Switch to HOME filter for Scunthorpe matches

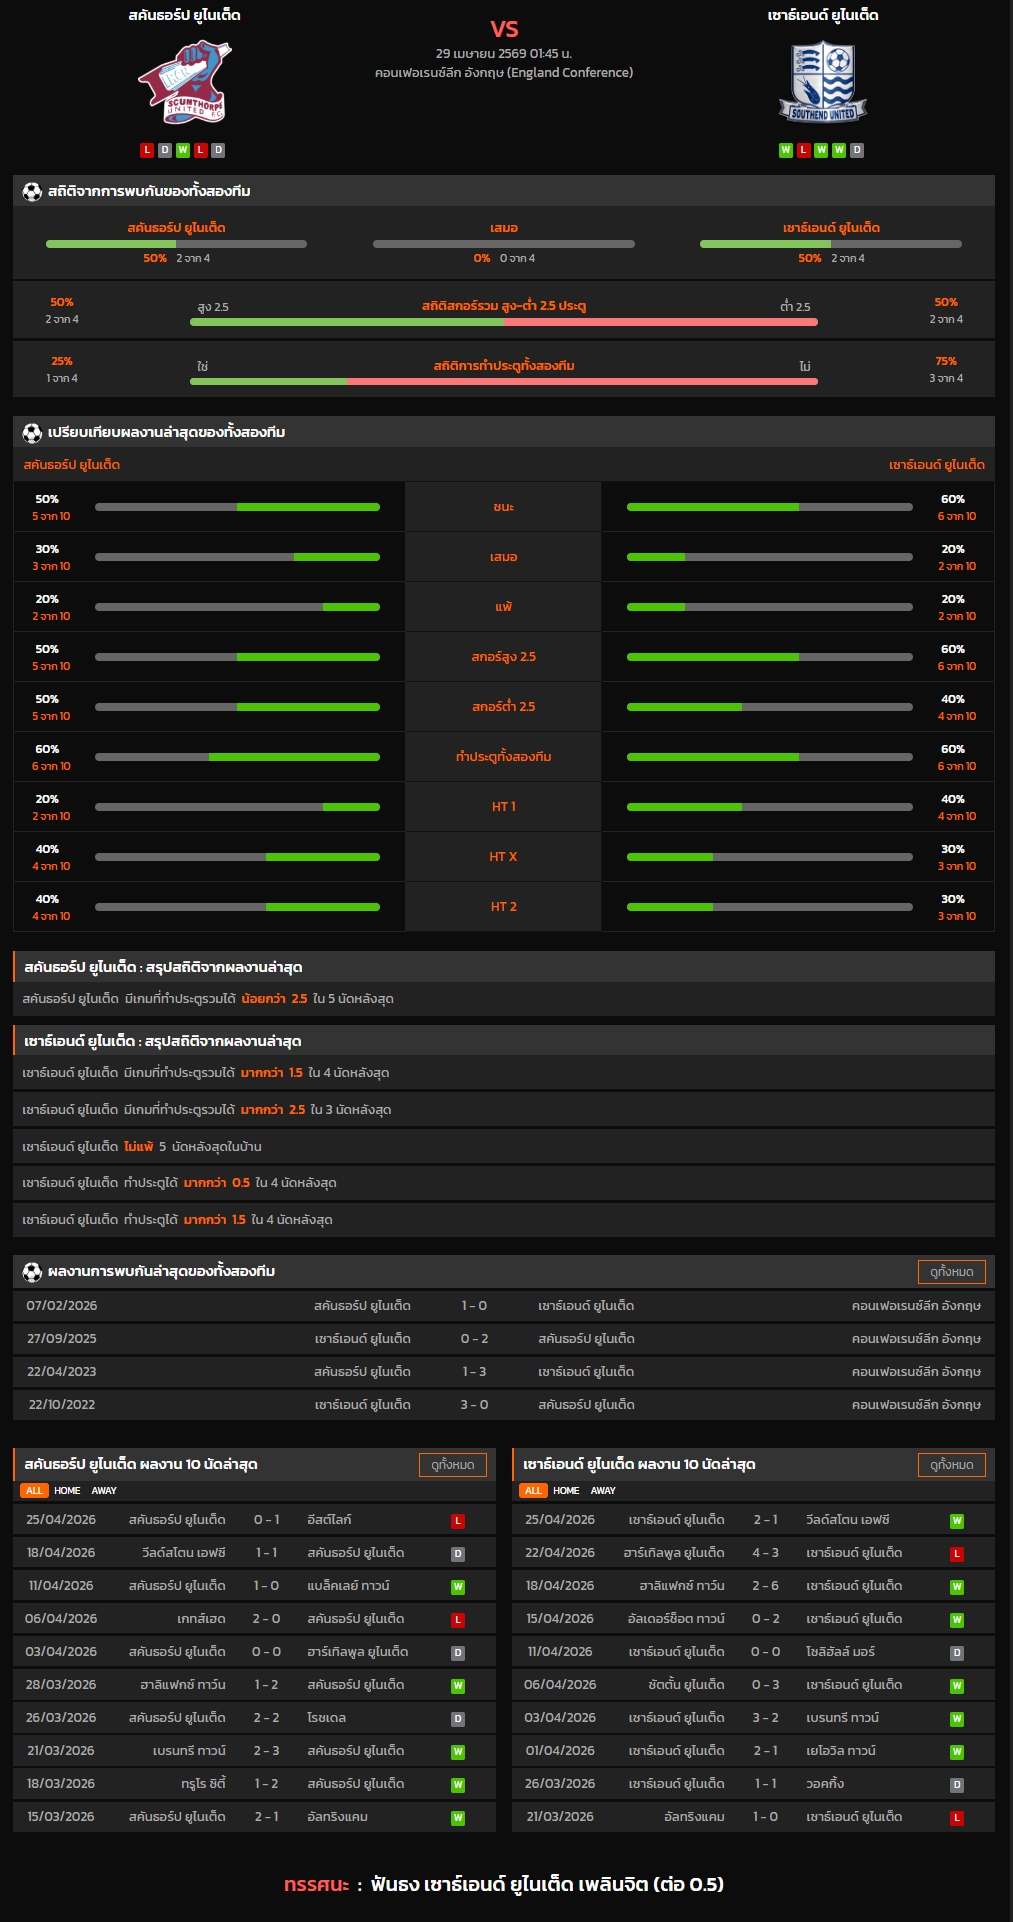67,1490
